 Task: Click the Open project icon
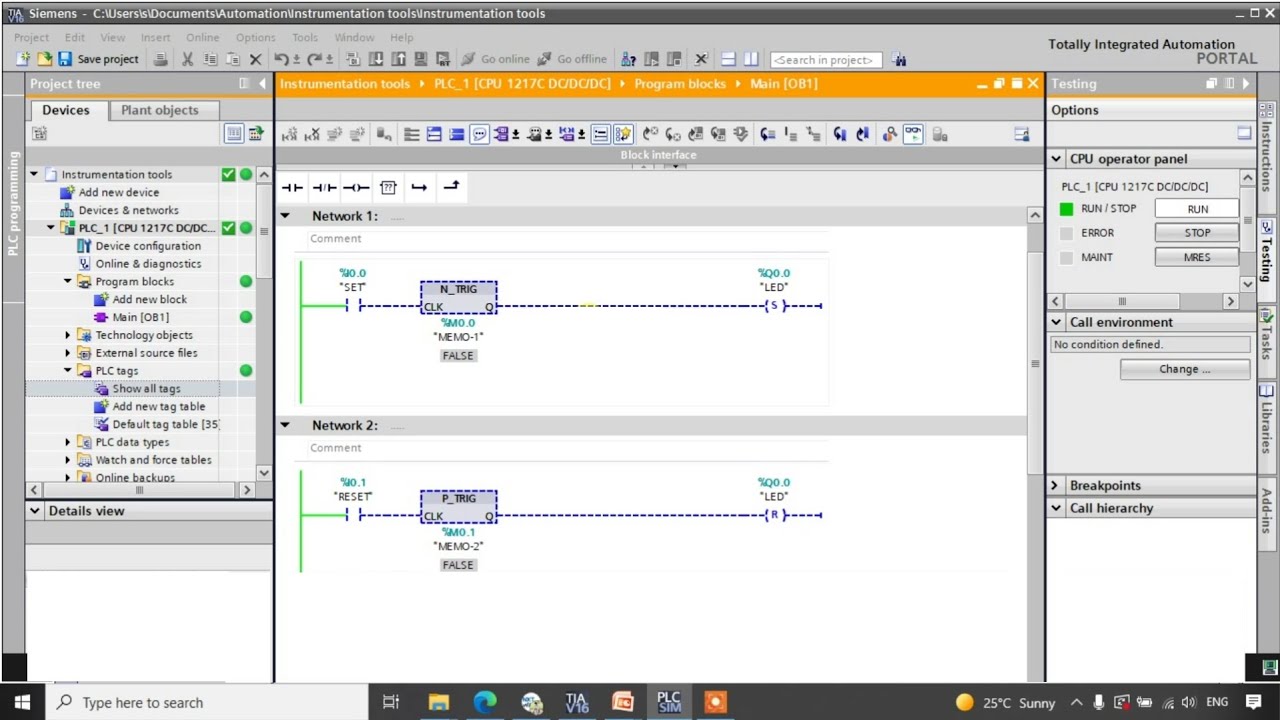click(44, 59)
